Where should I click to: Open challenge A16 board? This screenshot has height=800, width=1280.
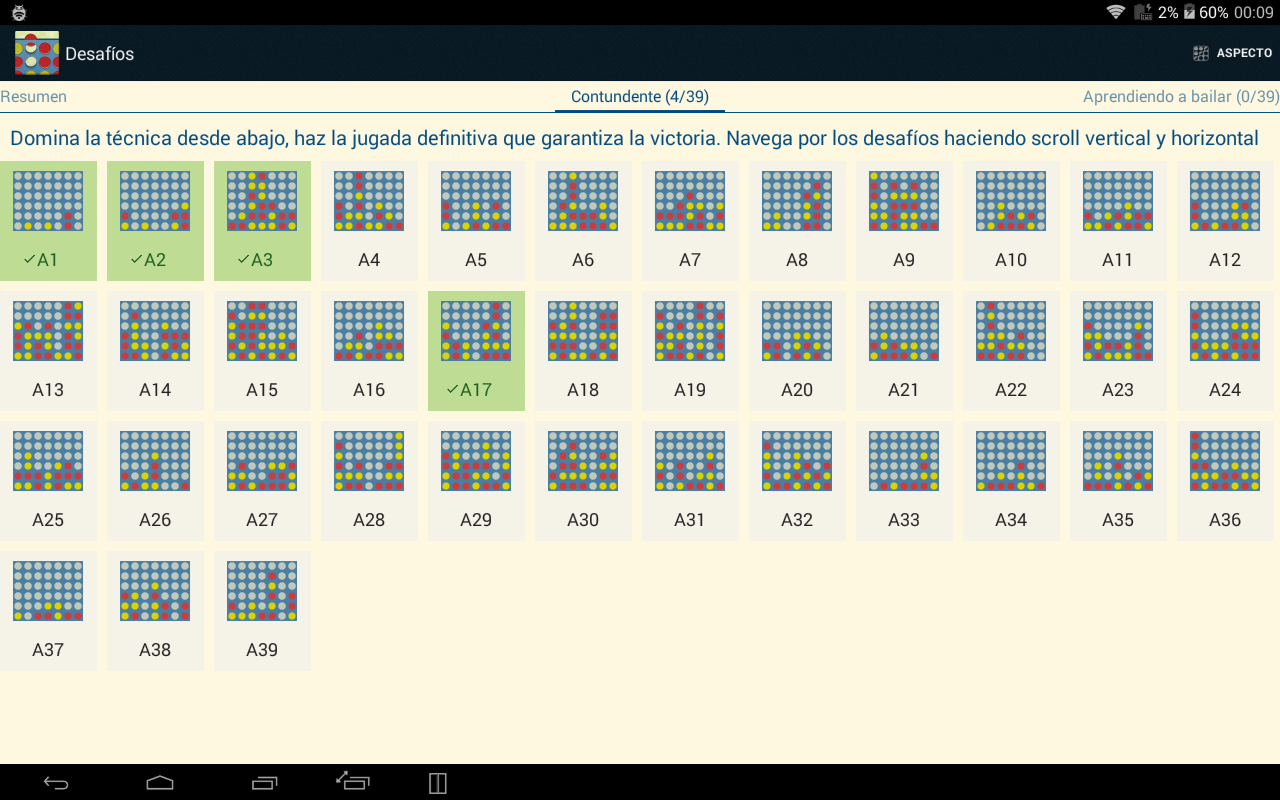pos(369,351)
